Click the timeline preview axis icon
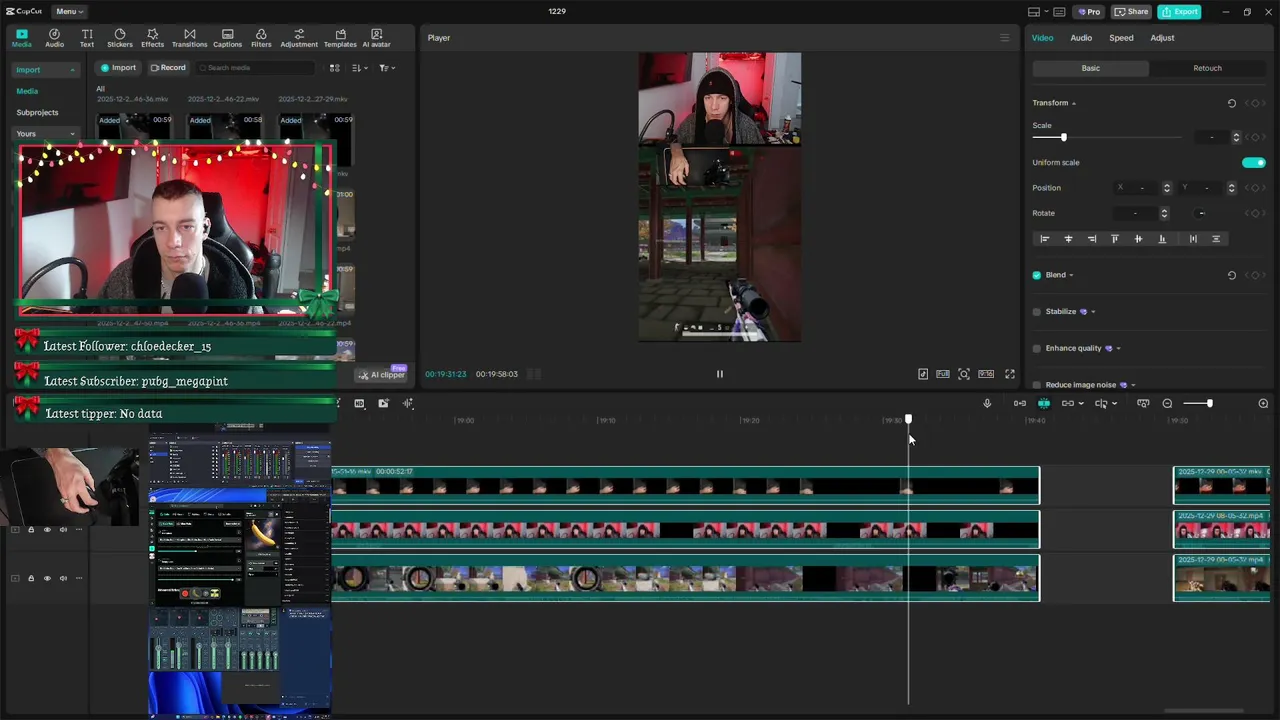Image resolution: width=1280 pixels, height=720 pixels. 1143,403
